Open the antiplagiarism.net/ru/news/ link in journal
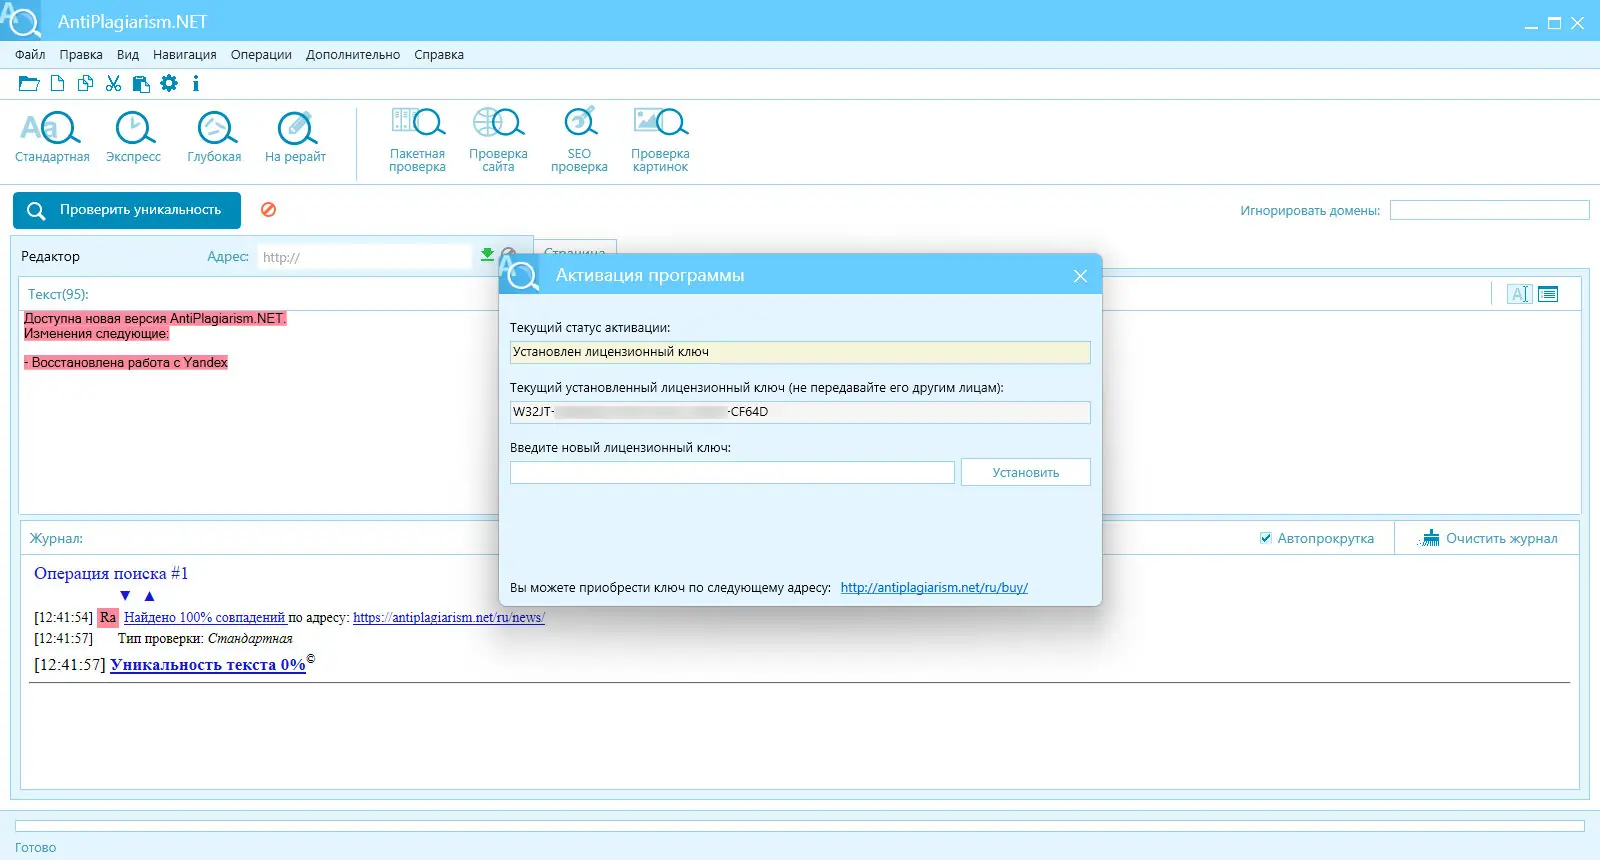 (x=449, y=618)
